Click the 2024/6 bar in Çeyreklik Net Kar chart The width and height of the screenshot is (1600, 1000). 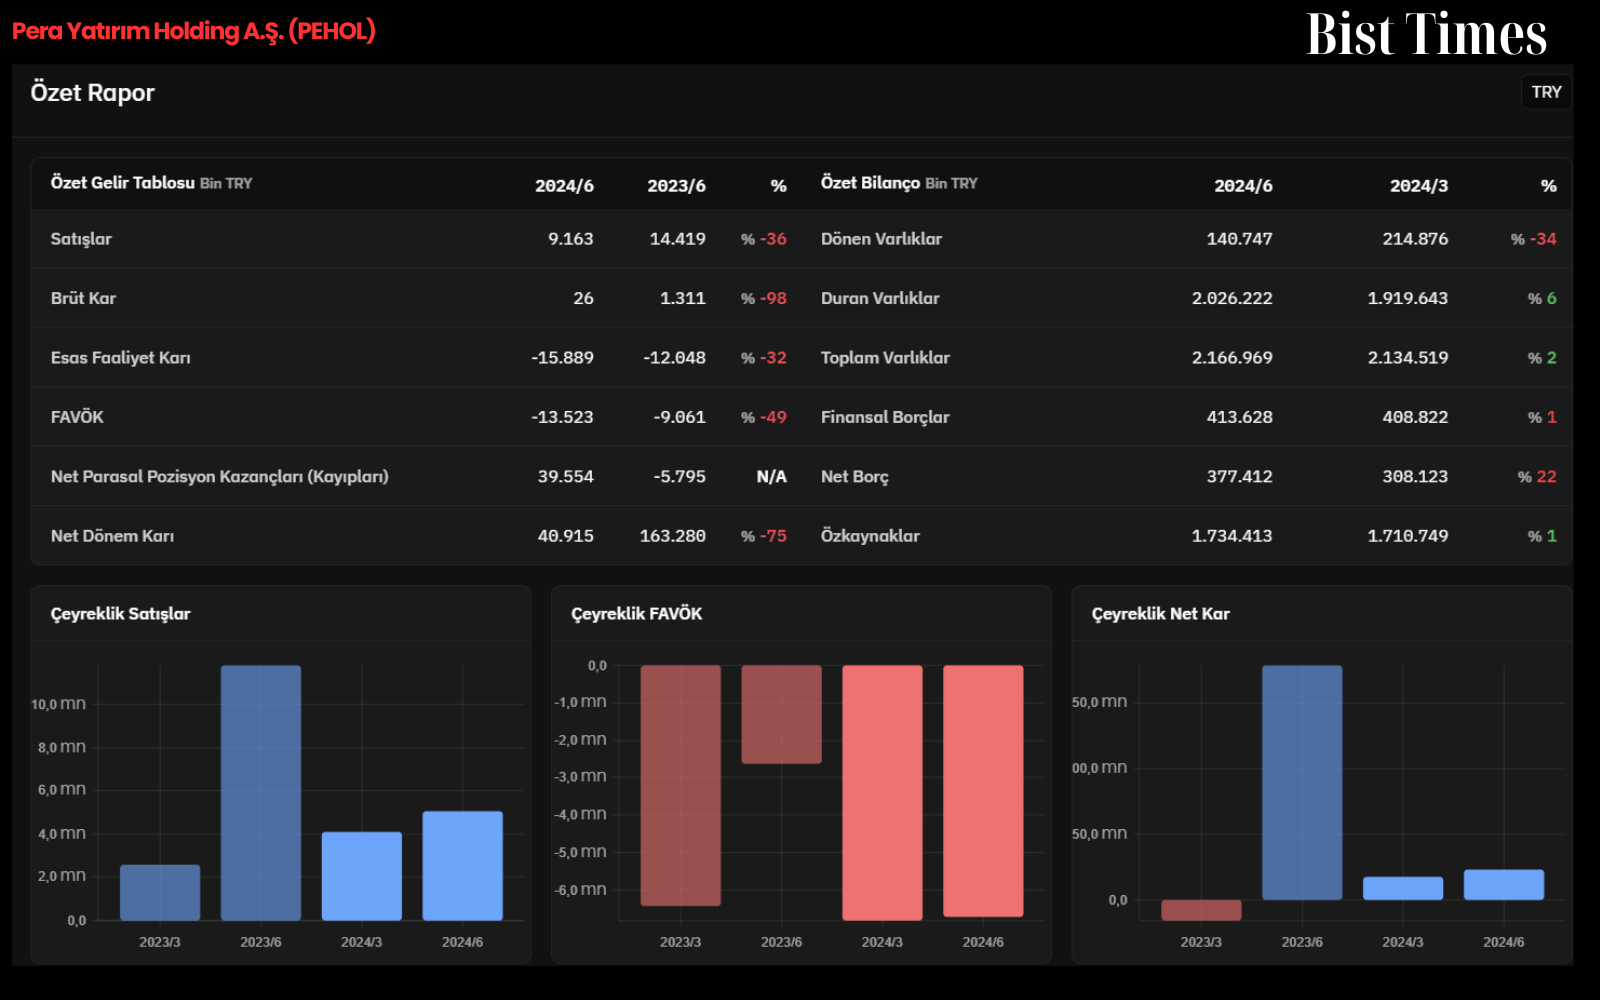coord(1503,885)
